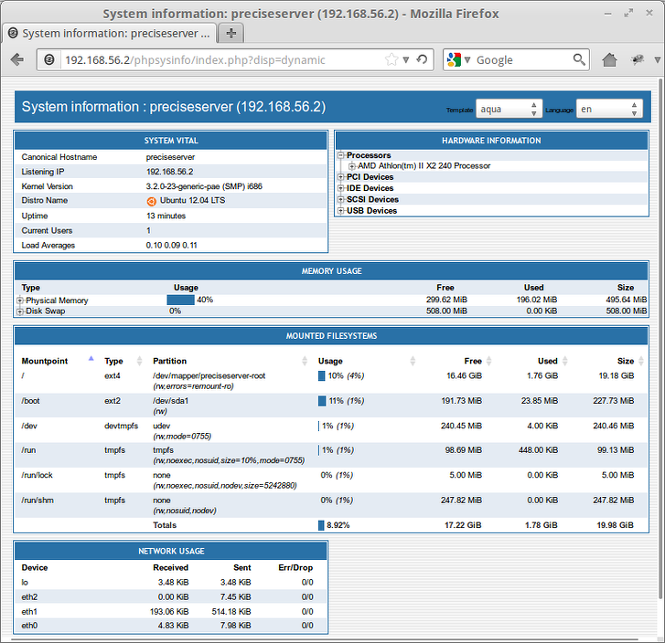The height and width of the screenshot is (643, 665).
Task: Open the toolbar overflow arrow at far right
Action: click(657, 60)
